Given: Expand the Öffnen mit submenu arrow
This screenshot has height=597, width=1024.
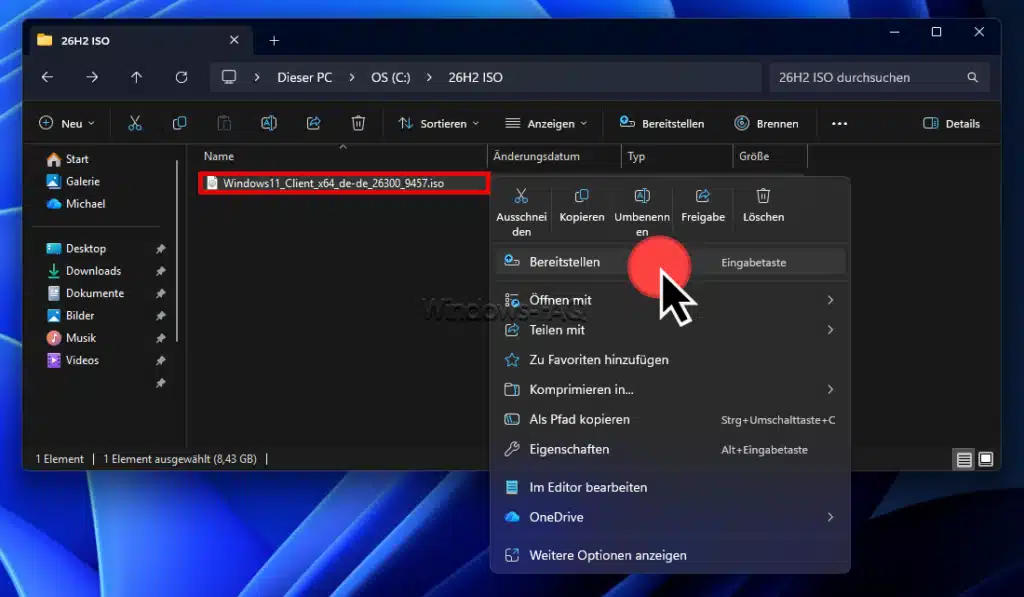Looking at the screenshot, I should click(830, 300).
